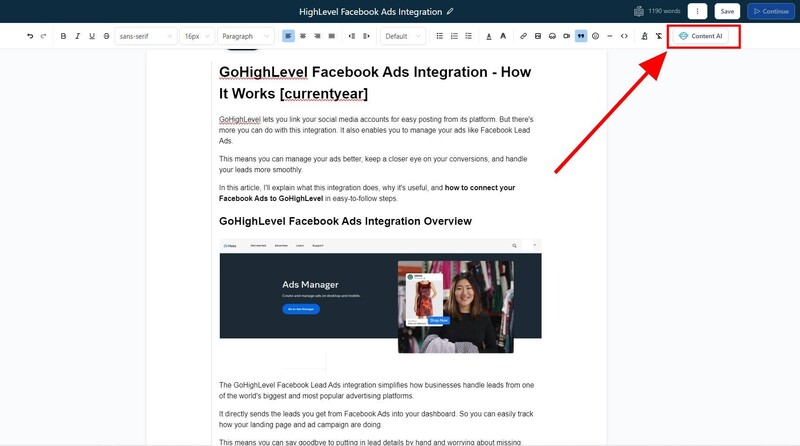The height and width of the screenshot is (446, 800).
Task: Place cursor in the main article heading
Action: 375,83
